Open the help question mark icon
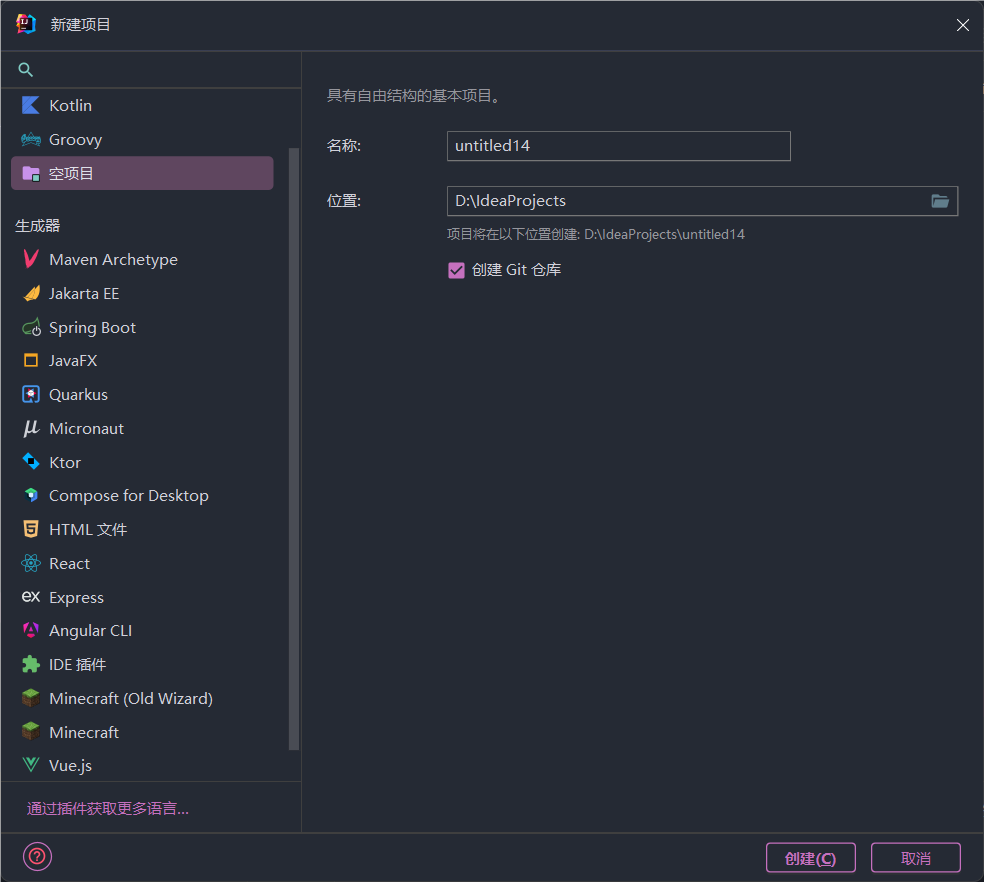The width and height of the screenshot is (984, 882). (x=37, y=857)
